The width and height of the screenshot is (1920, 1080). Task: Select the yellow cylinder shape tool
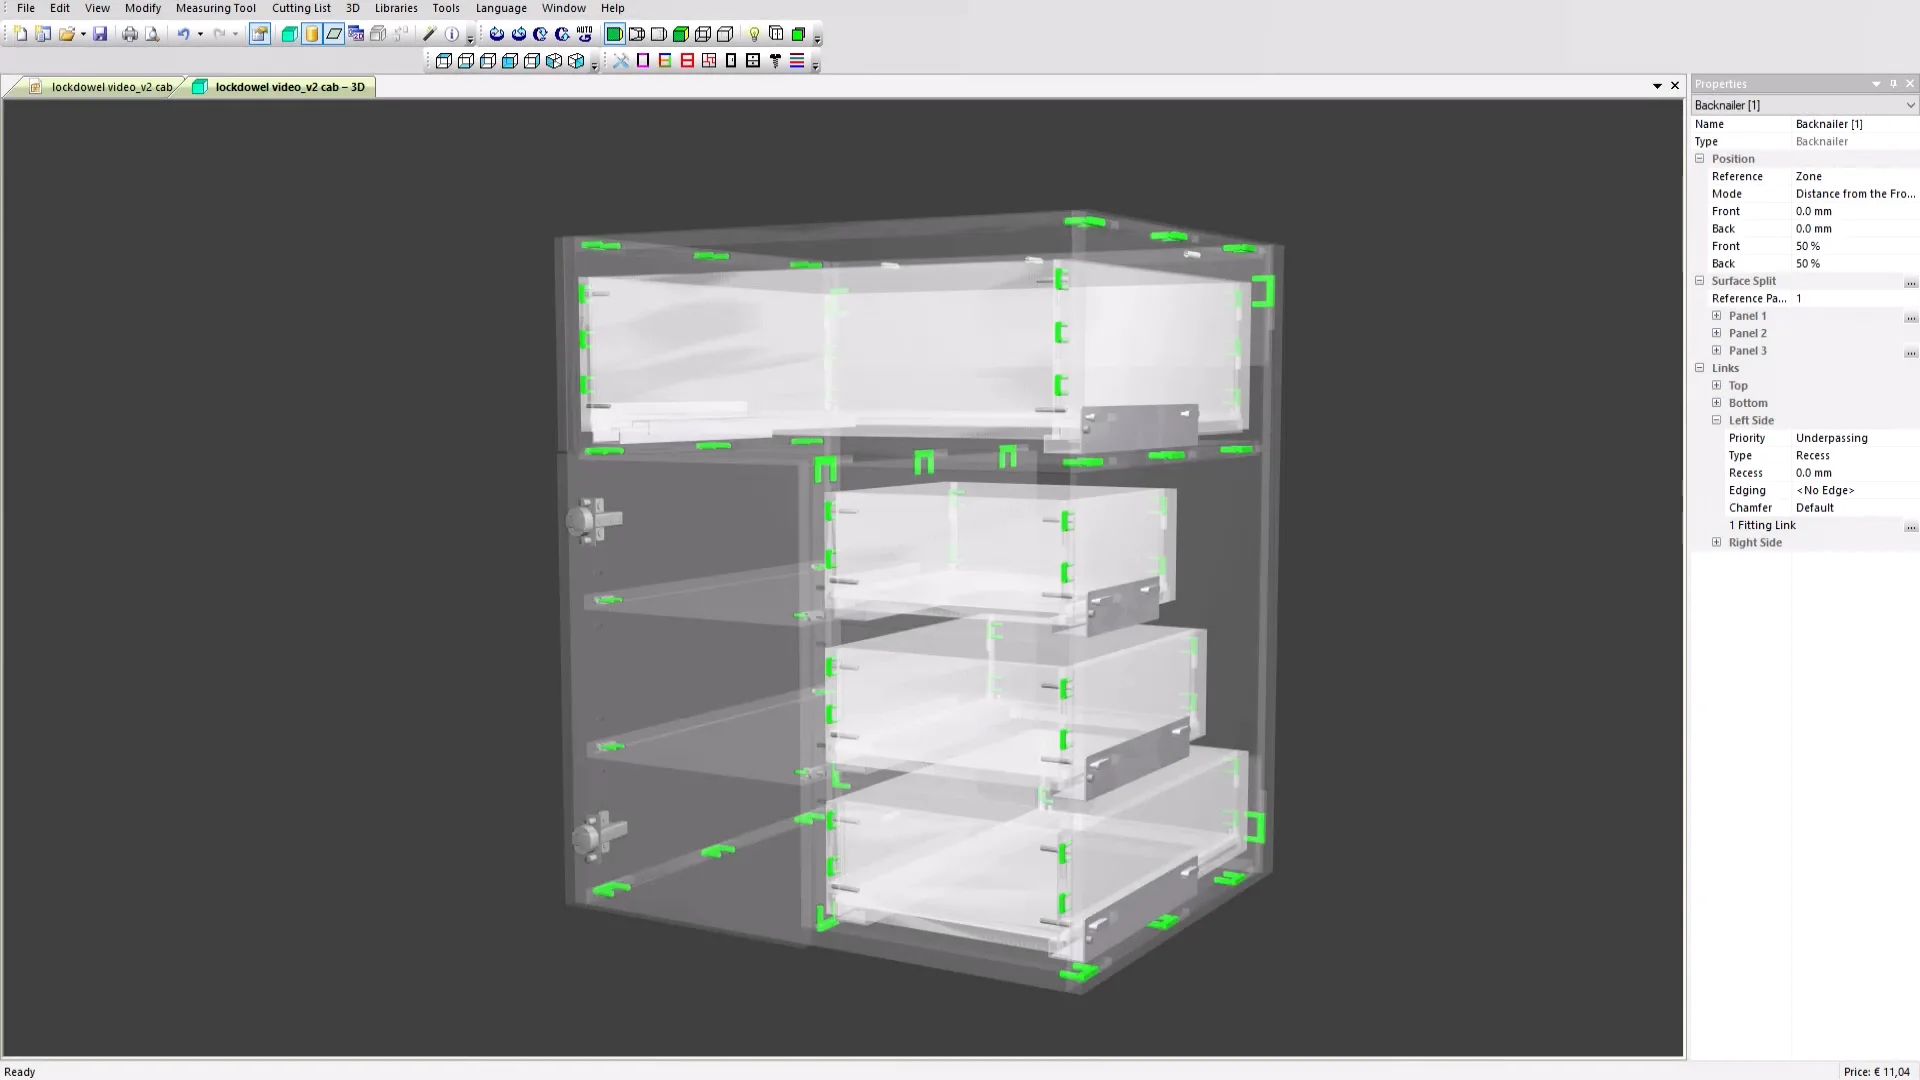coord(313,33)
